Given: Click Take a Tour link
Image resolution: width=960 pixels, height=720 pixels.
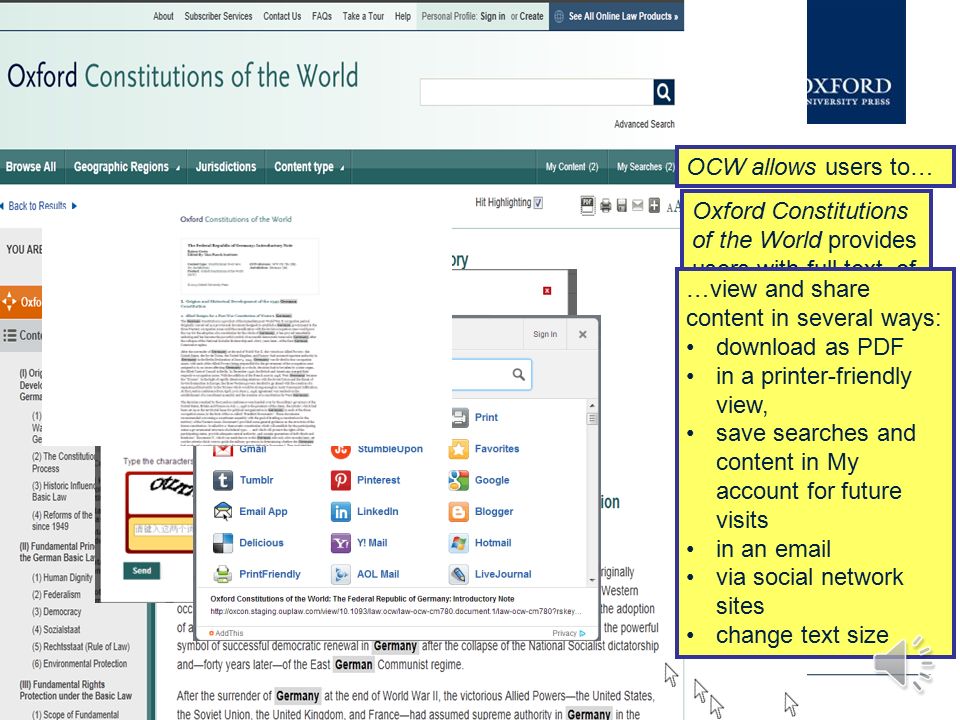Looking at the screenshot, I should tap(363, 16).
